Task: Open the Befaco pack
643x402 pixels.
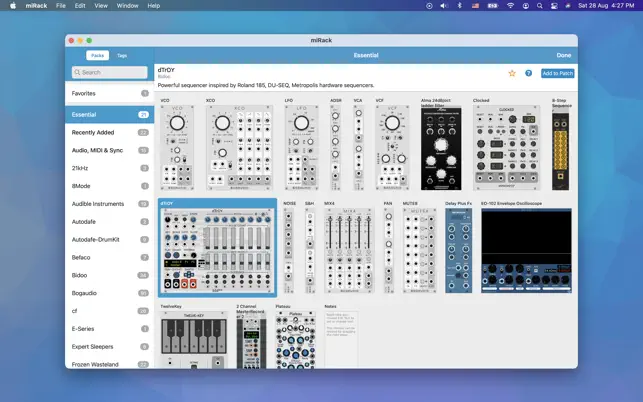Action: click(109, 257)
